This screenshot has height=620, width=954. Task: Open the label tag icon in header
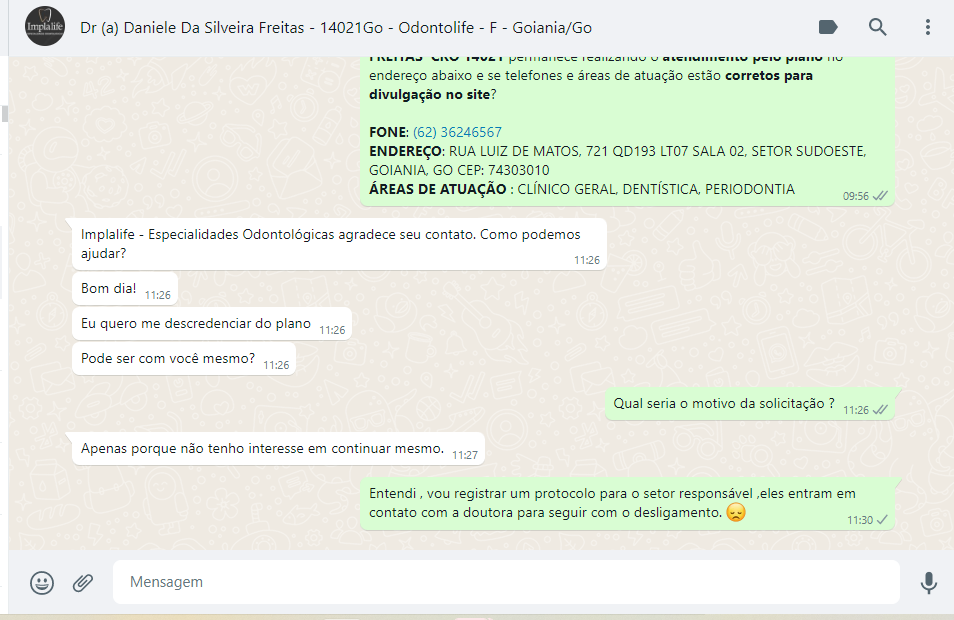(828, 27)
